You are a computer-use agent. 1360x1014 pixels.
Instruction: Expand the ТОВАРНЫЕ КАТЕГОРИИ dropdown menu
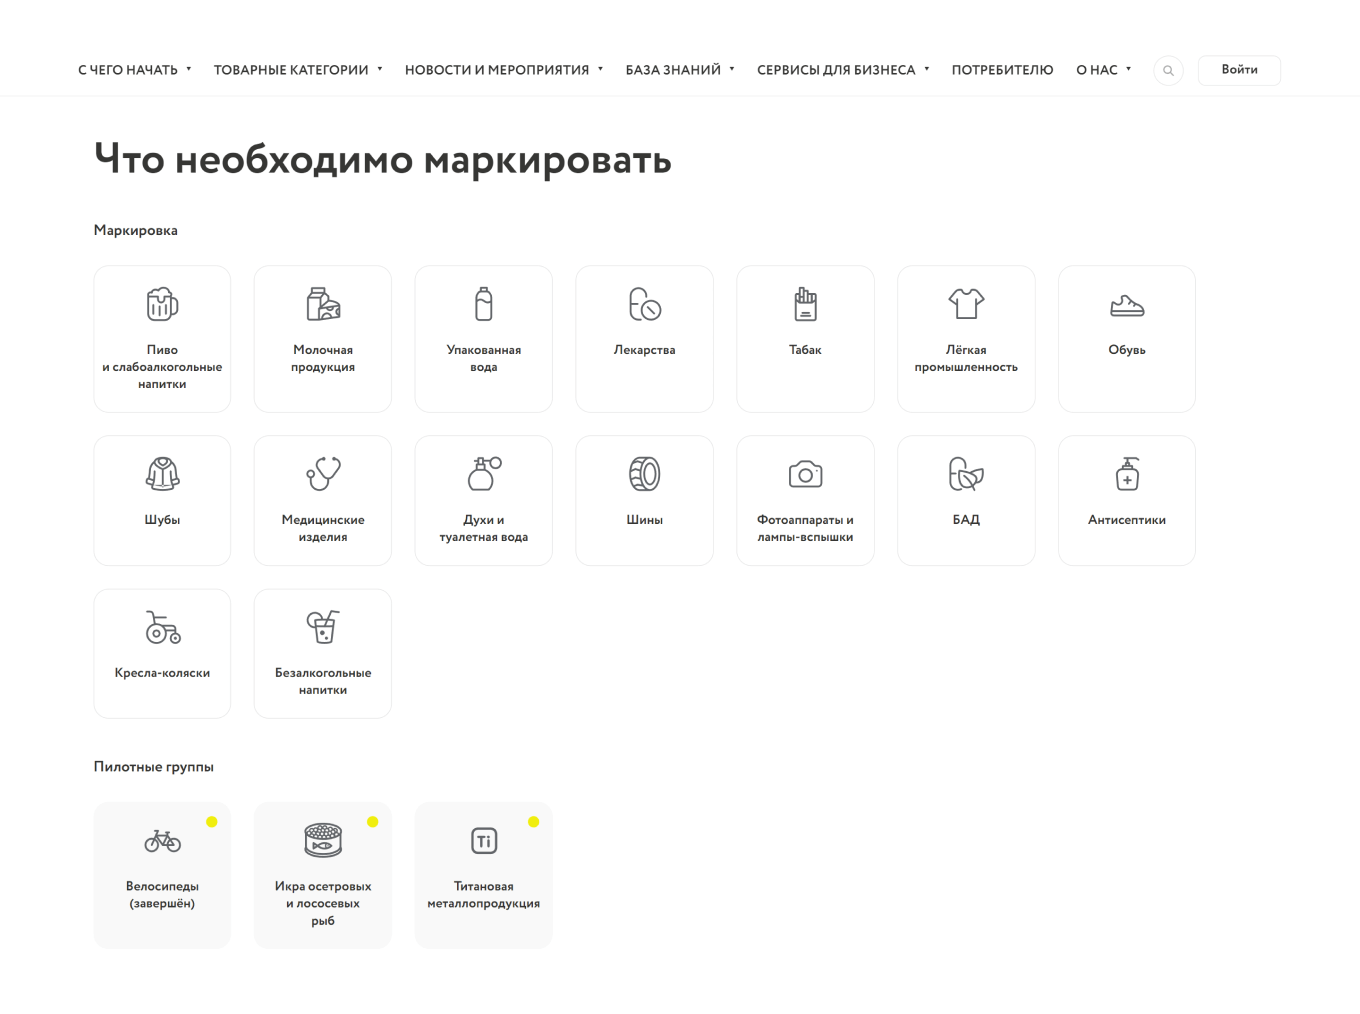(298, 70)
